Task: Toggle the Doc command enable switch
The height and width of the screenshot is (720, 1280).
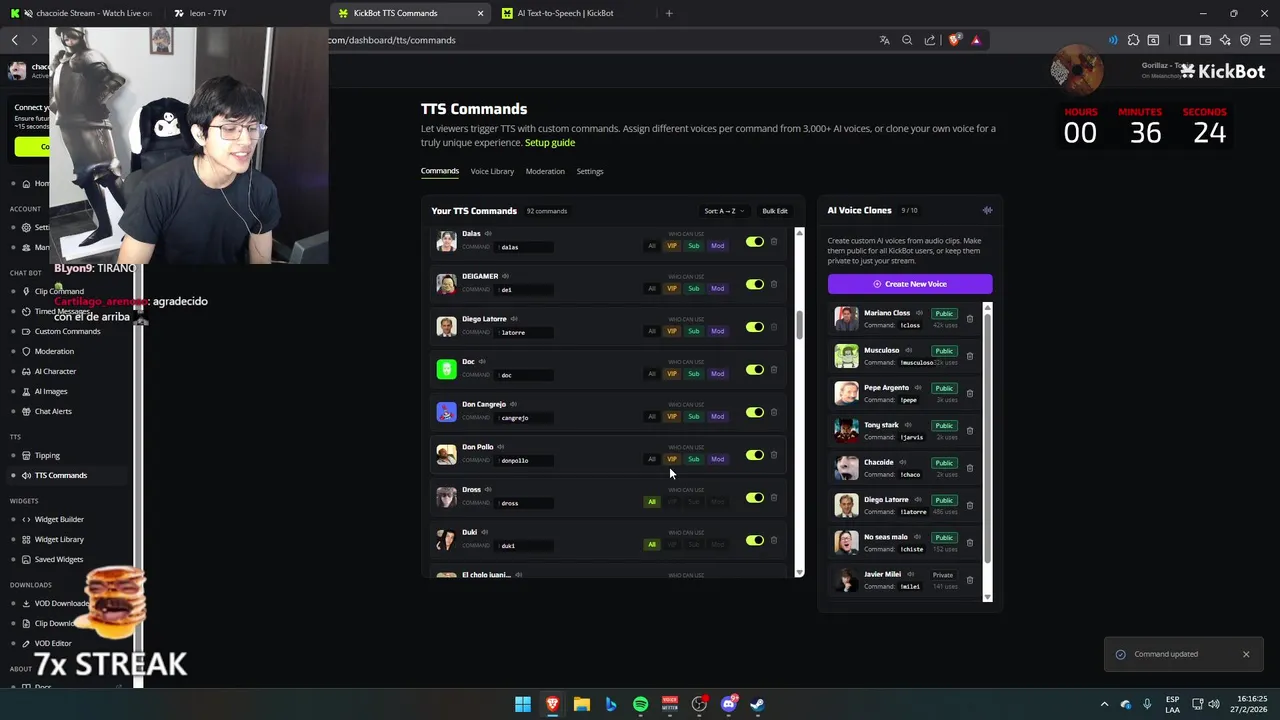Action: click(x=754, y=370)
